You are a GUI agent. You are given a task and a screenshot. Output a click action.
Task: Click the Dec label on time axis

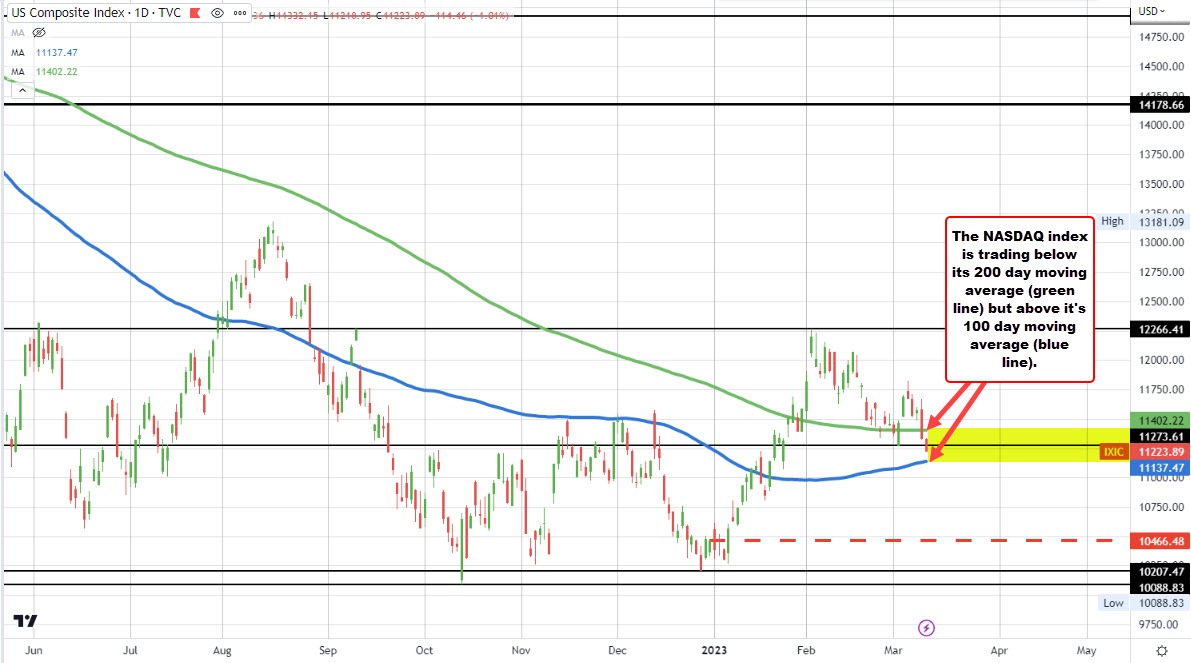click(x=618, y=651)
